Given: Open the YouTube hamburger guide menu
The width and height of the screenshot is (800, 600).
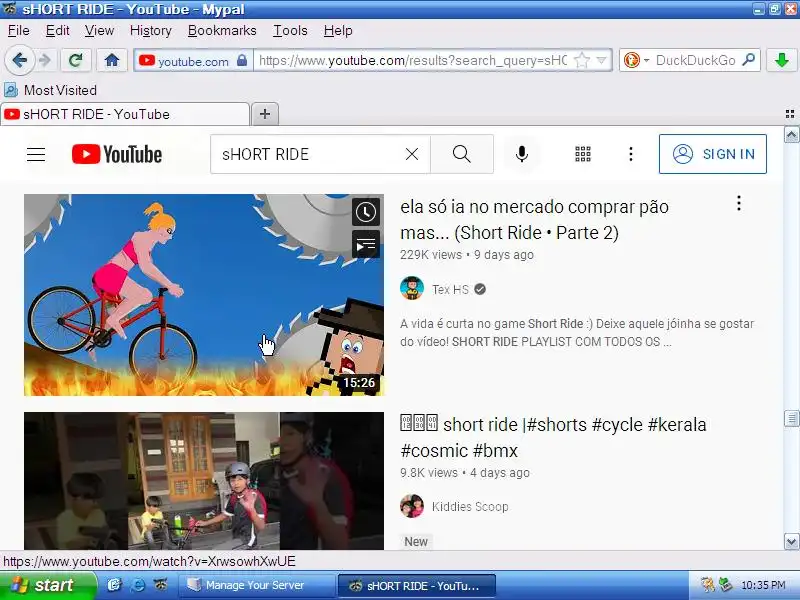Looking at the screenshot, I should (36, 154).
